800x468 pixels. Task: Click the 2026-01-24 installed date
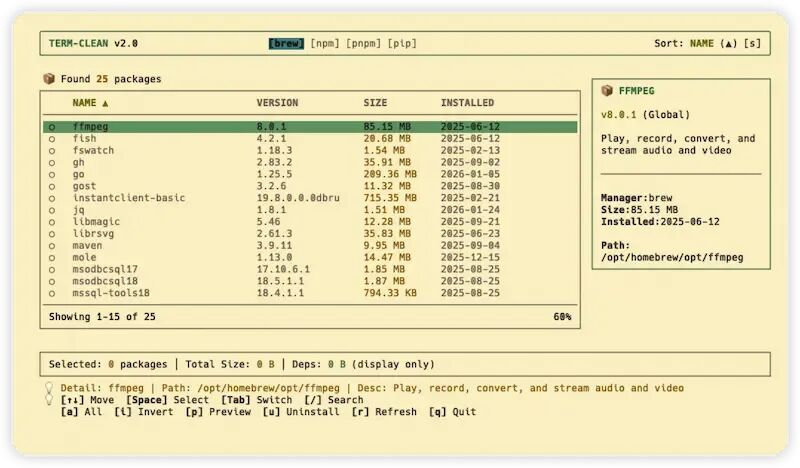pyautogui.click(x=470, y=210)
